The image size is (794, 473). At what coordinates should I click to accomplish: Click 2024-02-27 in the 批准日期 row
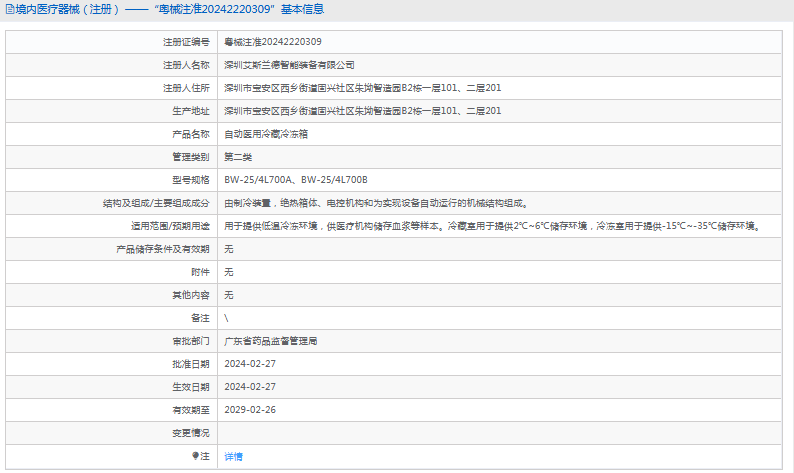(x=250, y=364)
